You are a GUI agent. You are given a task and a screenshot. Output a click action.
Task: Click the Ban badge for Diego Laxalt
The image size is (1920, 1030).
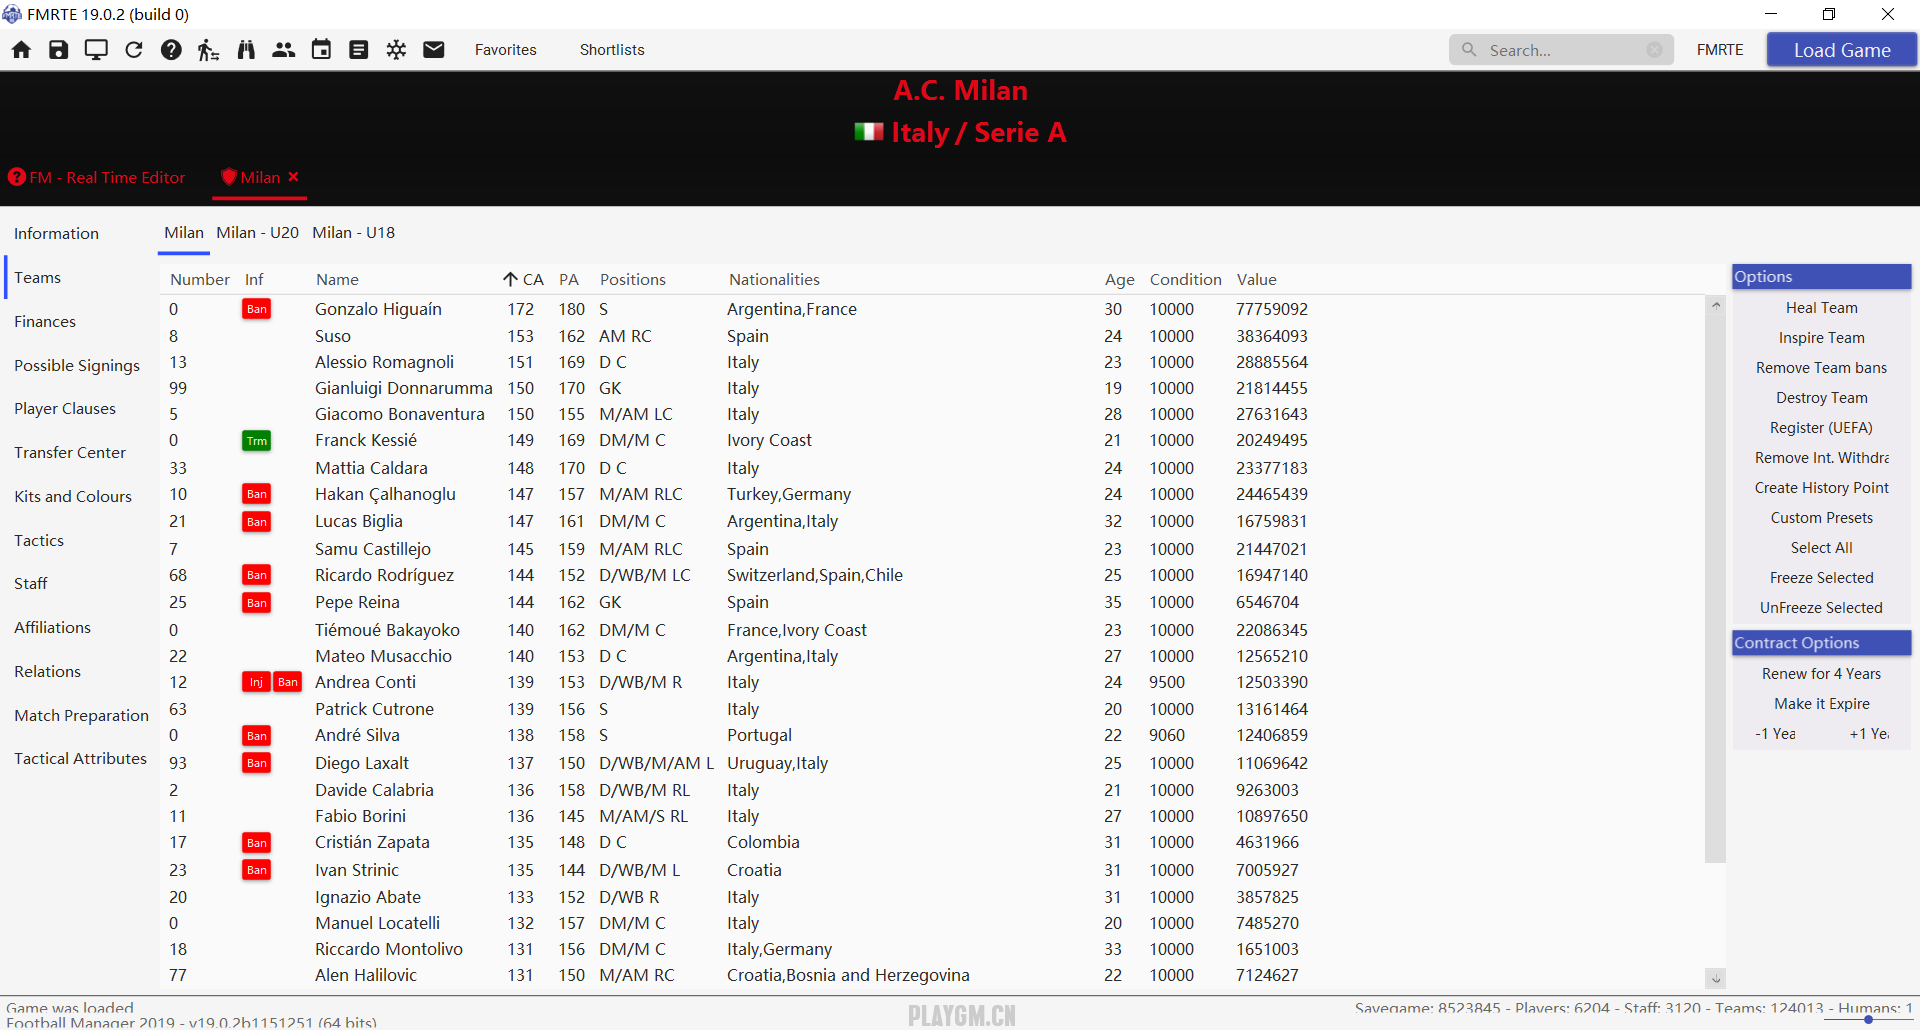tap(257, 763)
